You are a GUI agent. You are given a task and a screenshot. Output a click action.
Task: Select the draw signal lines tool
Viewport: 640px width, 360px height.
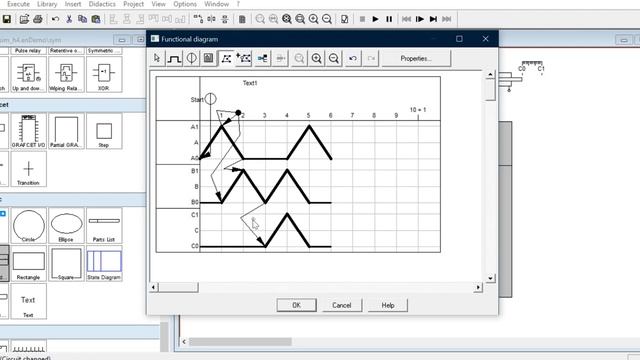pos(226,58)
